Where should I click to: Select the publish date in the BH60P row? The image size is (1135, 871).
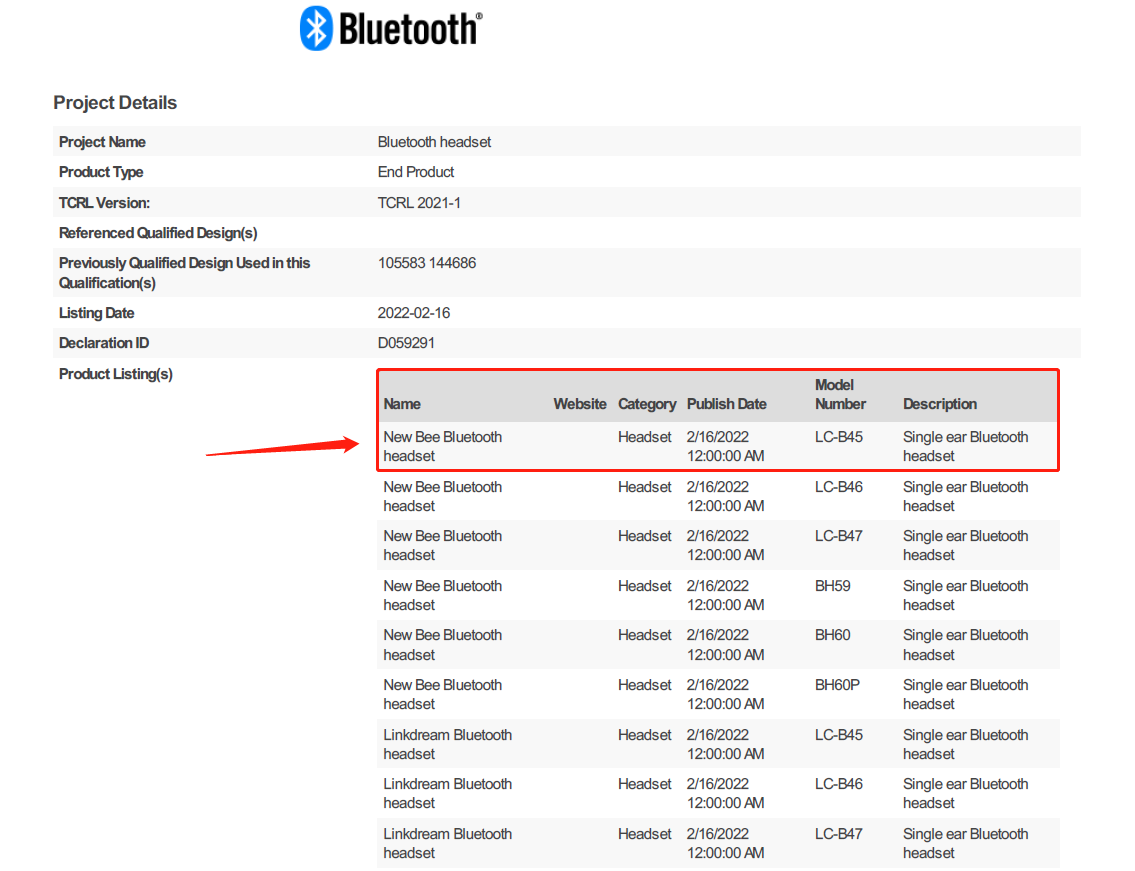coord(725,695)
